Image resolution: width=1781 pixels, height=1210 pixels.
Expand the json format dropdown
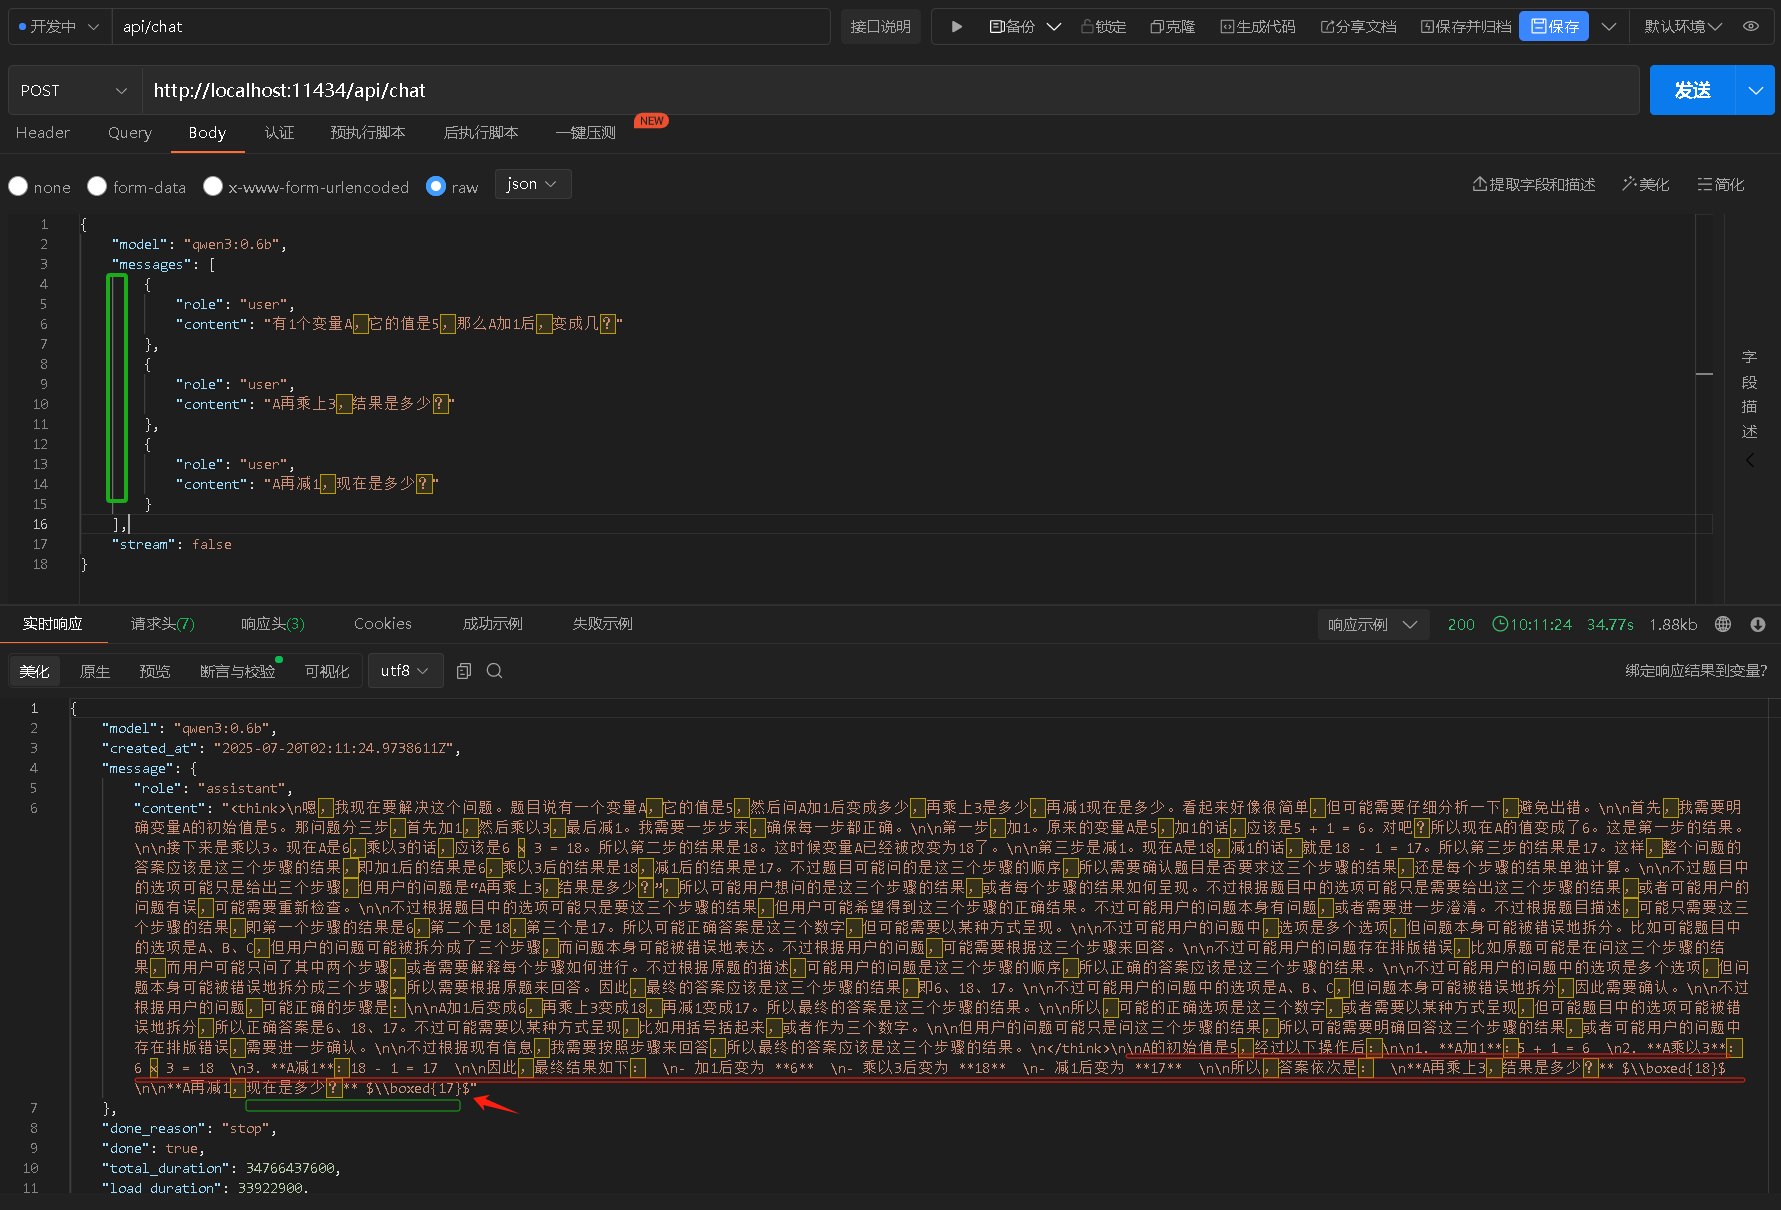click(534, 184)
